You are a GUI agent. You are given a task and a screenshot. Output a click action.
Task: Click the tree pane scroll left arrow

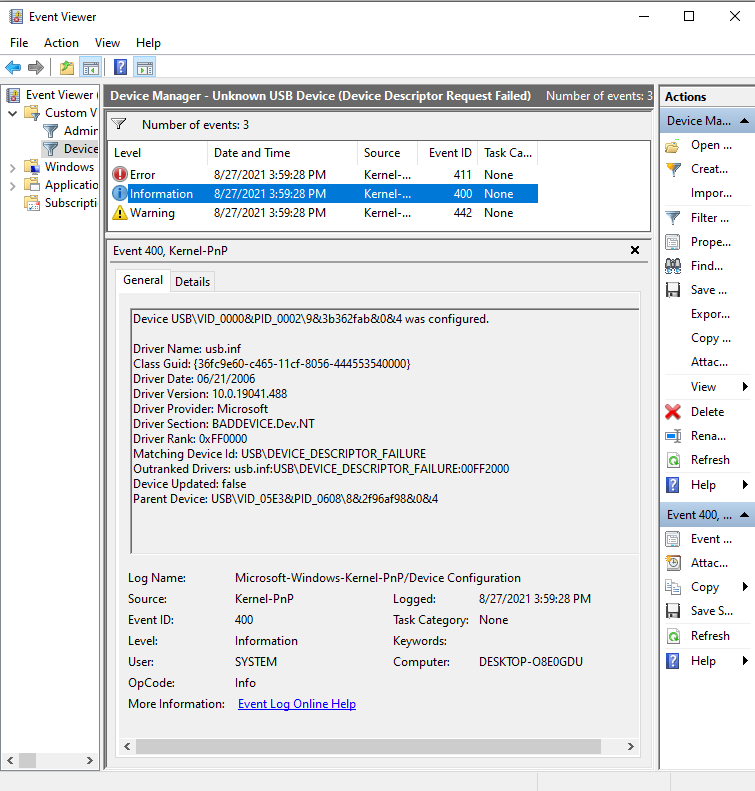[x=10, y=760]
